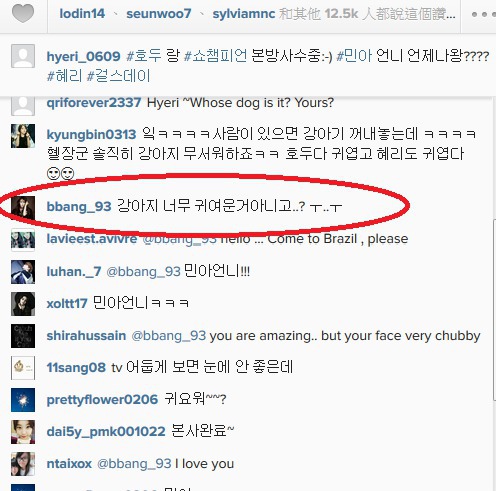Viewport: 497px width, 491px height.
Task: Open the #걸스데이 hashtag
Action: 118,76
